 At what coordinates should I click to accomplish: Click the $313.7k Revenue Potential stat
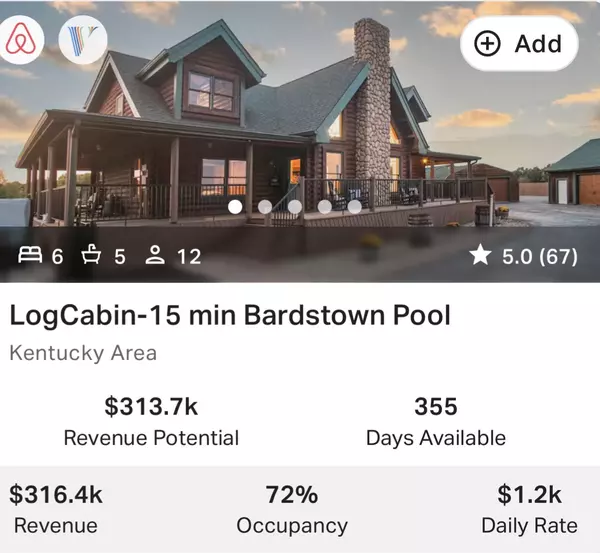(x=151, y=421)
